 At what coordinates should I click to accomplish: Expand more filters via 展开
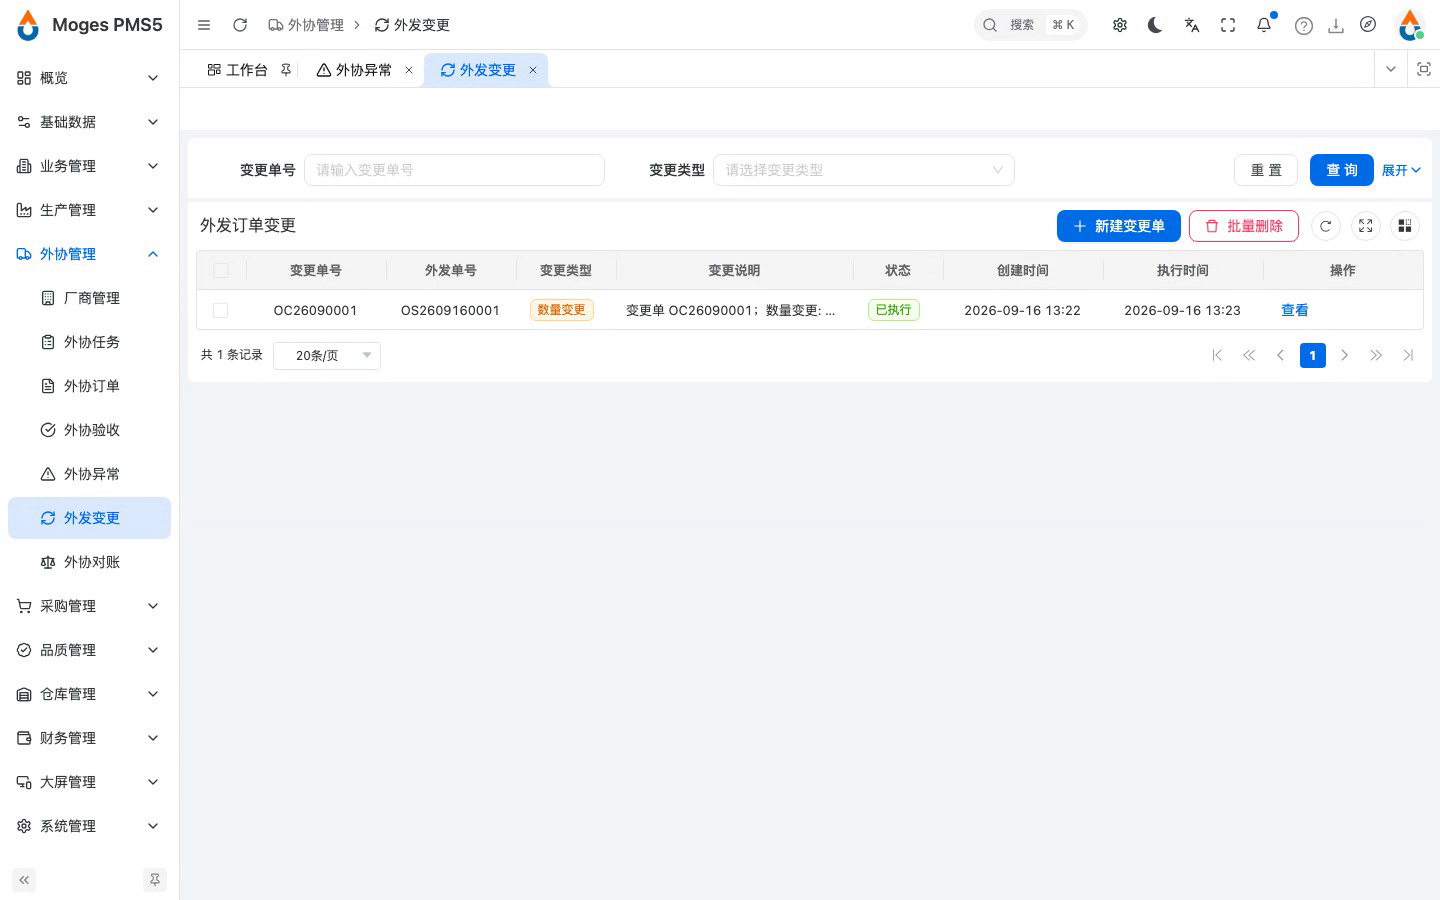coord(1401,170)
